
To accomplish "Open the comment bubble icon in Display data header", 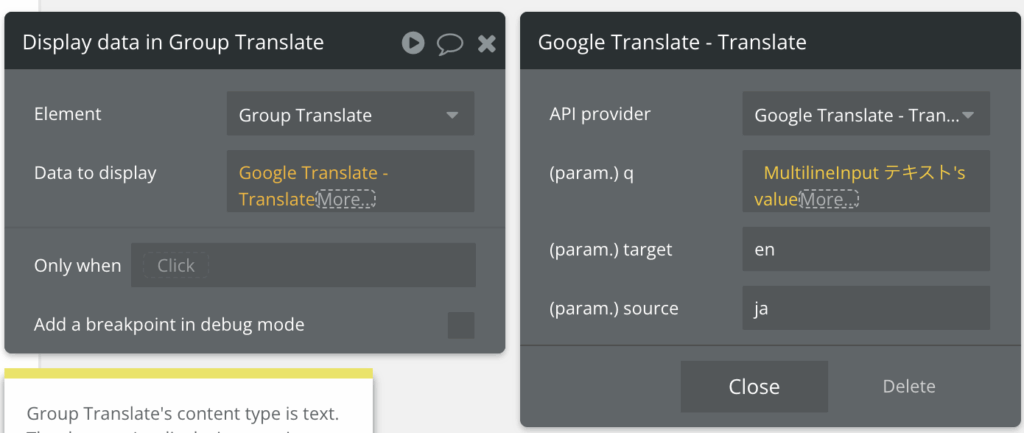I will tap(450, 44).
